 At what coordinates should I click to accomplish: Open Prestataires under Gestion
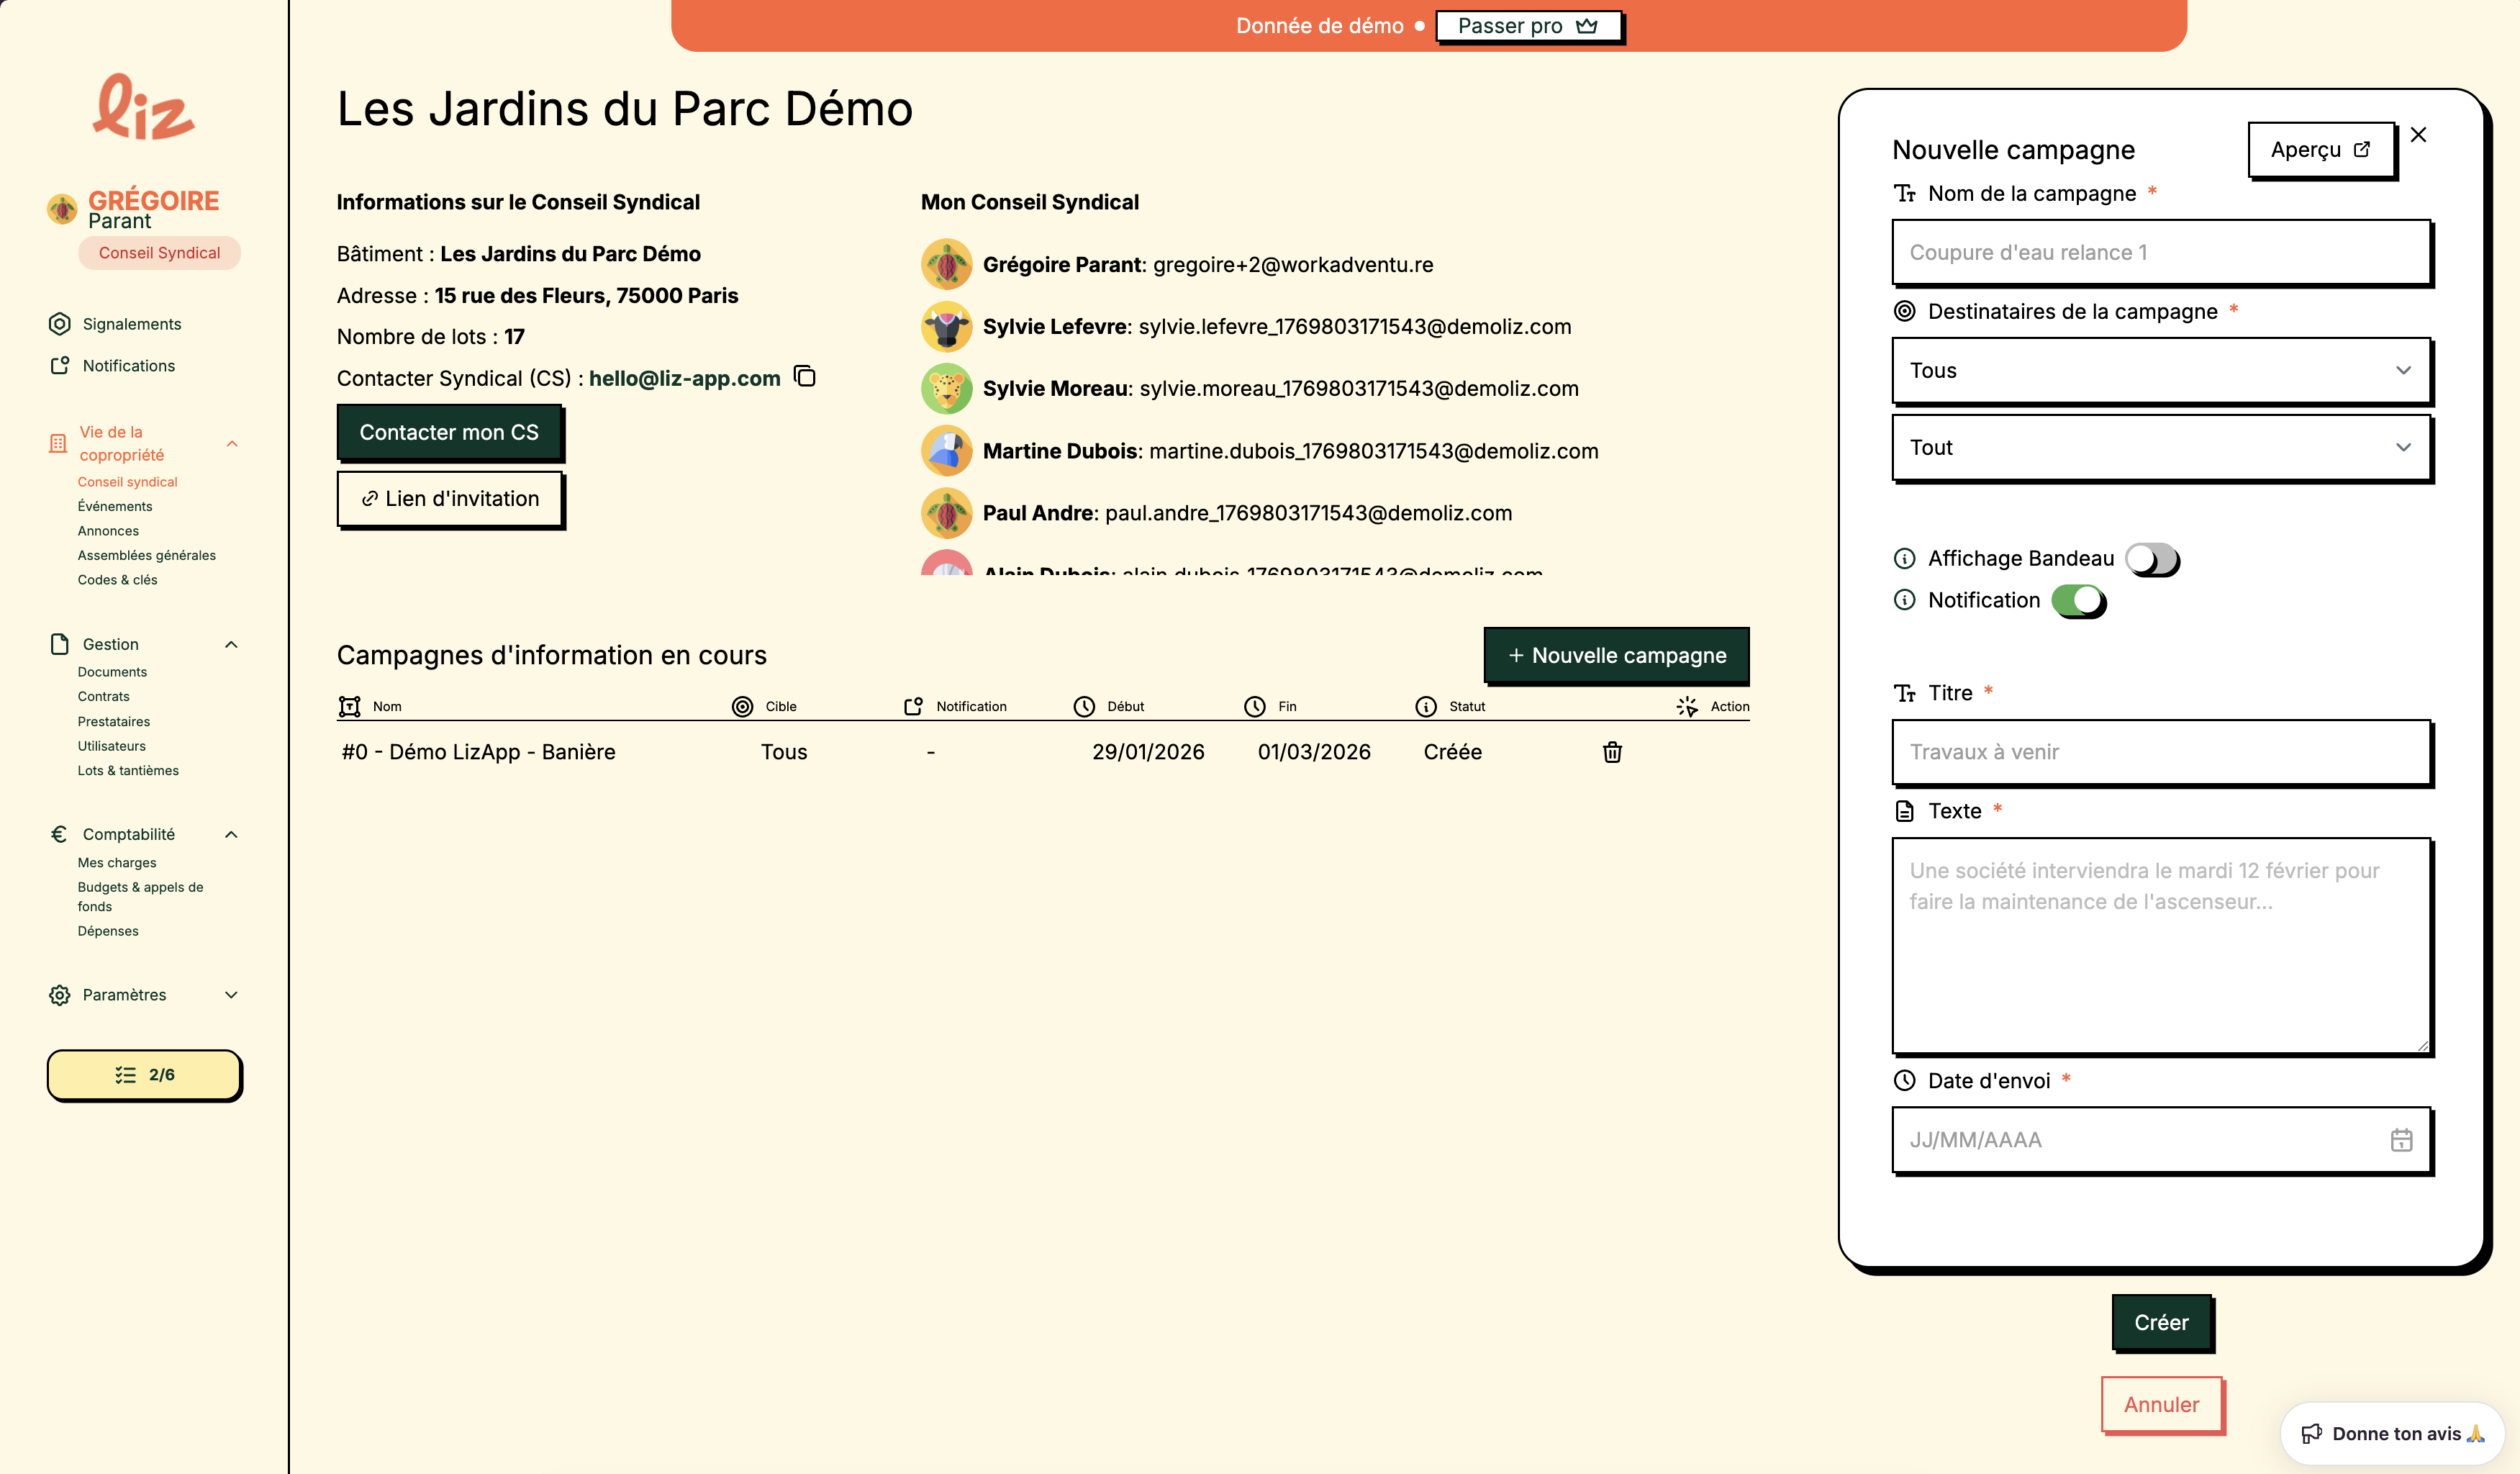[x=114, y=721]
